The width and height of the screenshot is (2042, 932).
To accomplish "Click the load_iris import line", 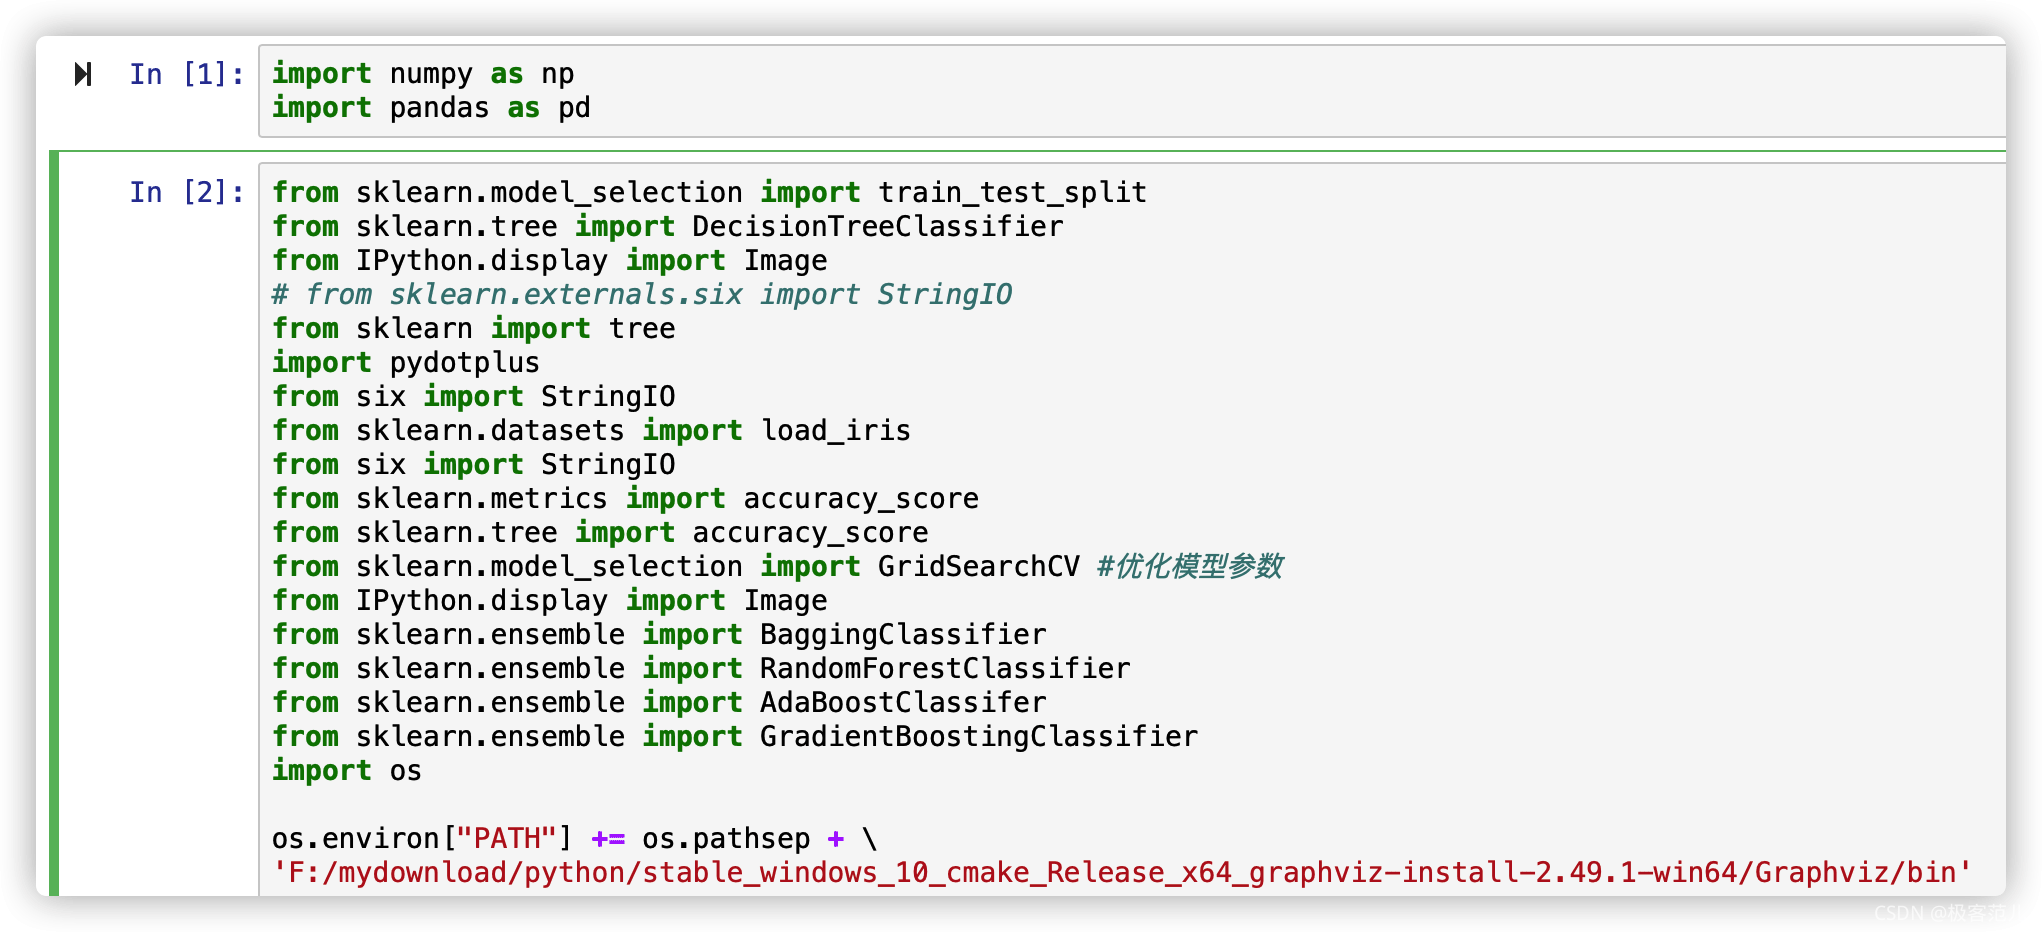I will point(591,430).
